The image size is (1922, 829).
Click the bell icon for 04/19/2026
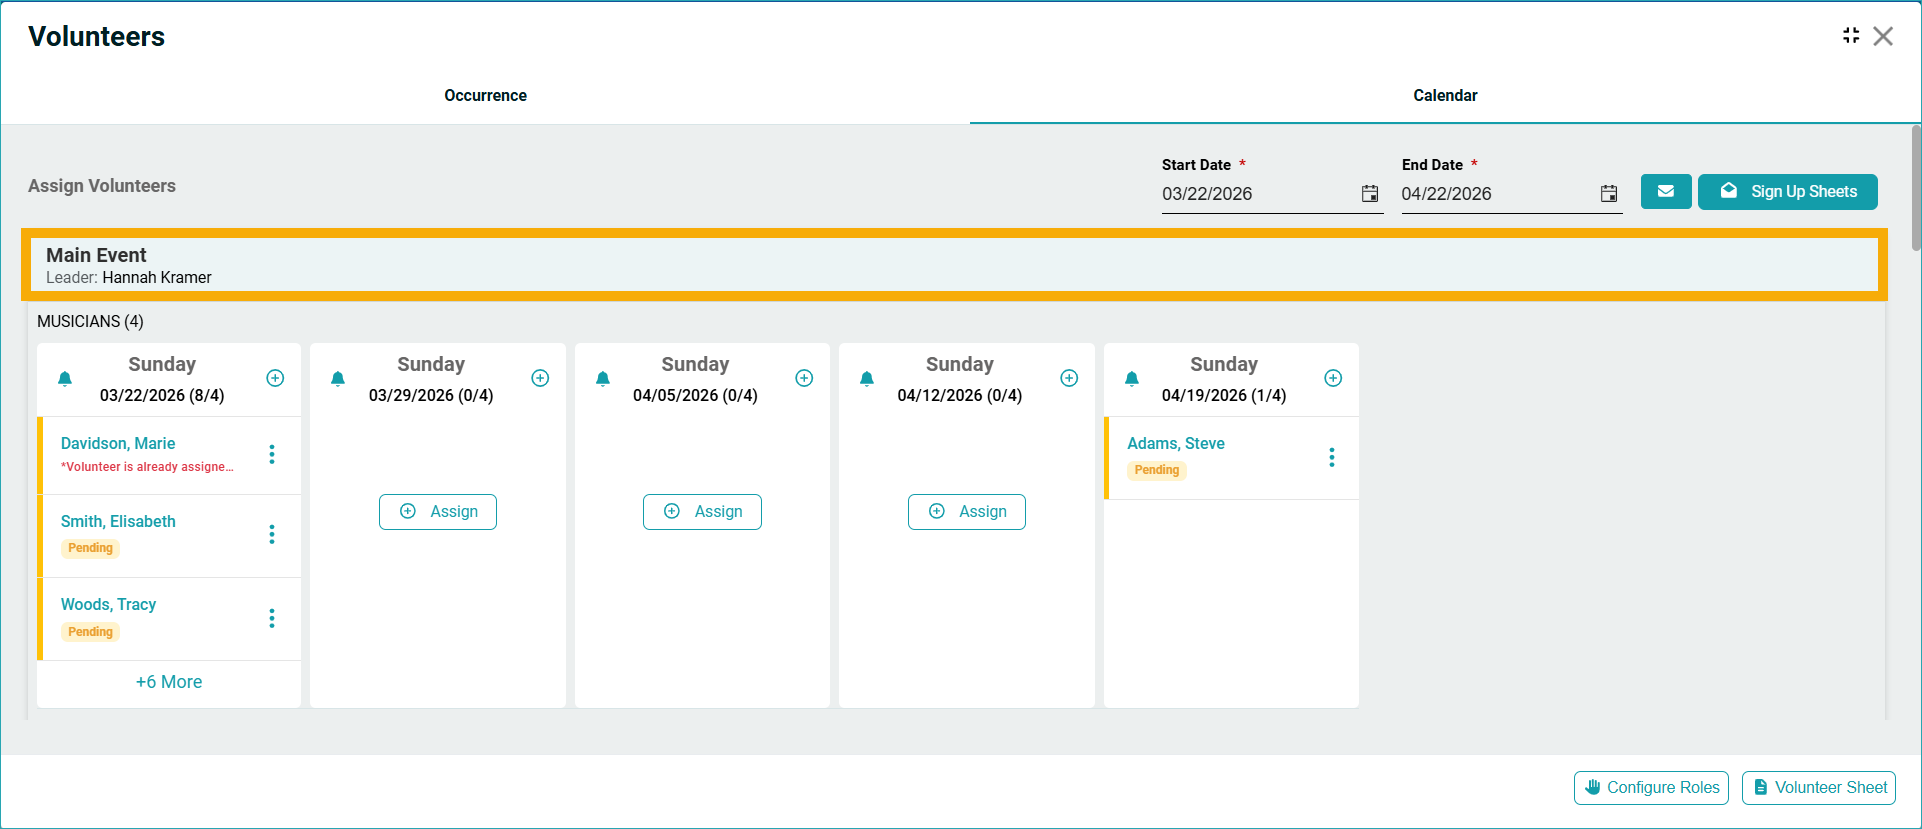click(1132, 379)
